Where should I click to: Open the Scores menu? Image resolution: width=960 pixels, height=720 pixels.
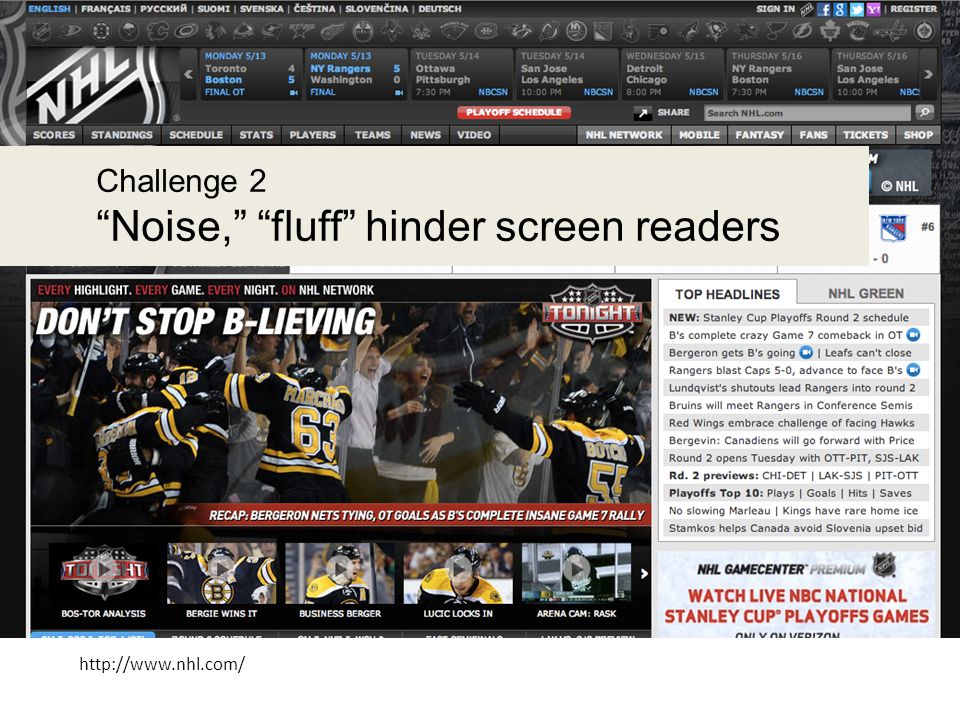point(54,135)
